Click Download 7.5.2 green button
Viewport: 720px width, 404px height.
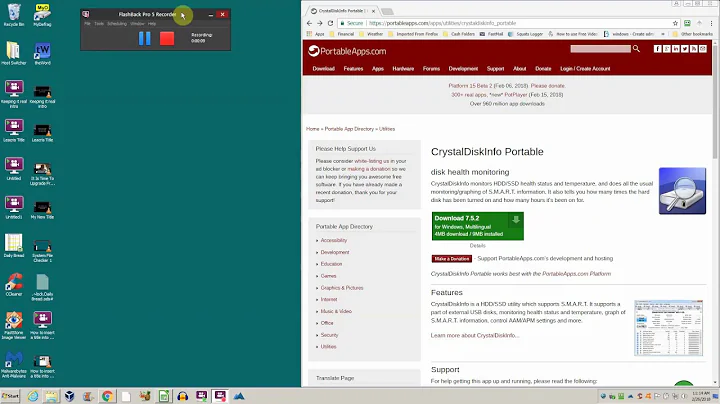click(478, 226)
